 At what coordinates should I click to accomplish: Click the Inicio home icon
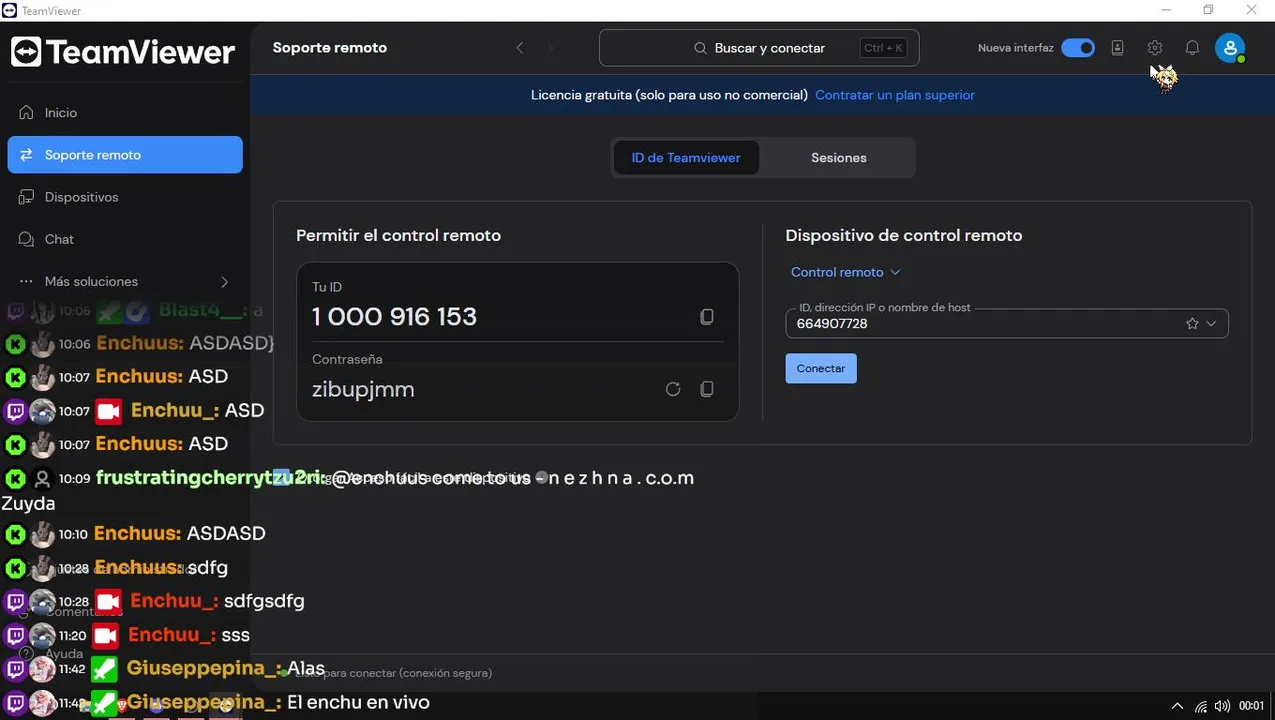click(x=27, y=113)
